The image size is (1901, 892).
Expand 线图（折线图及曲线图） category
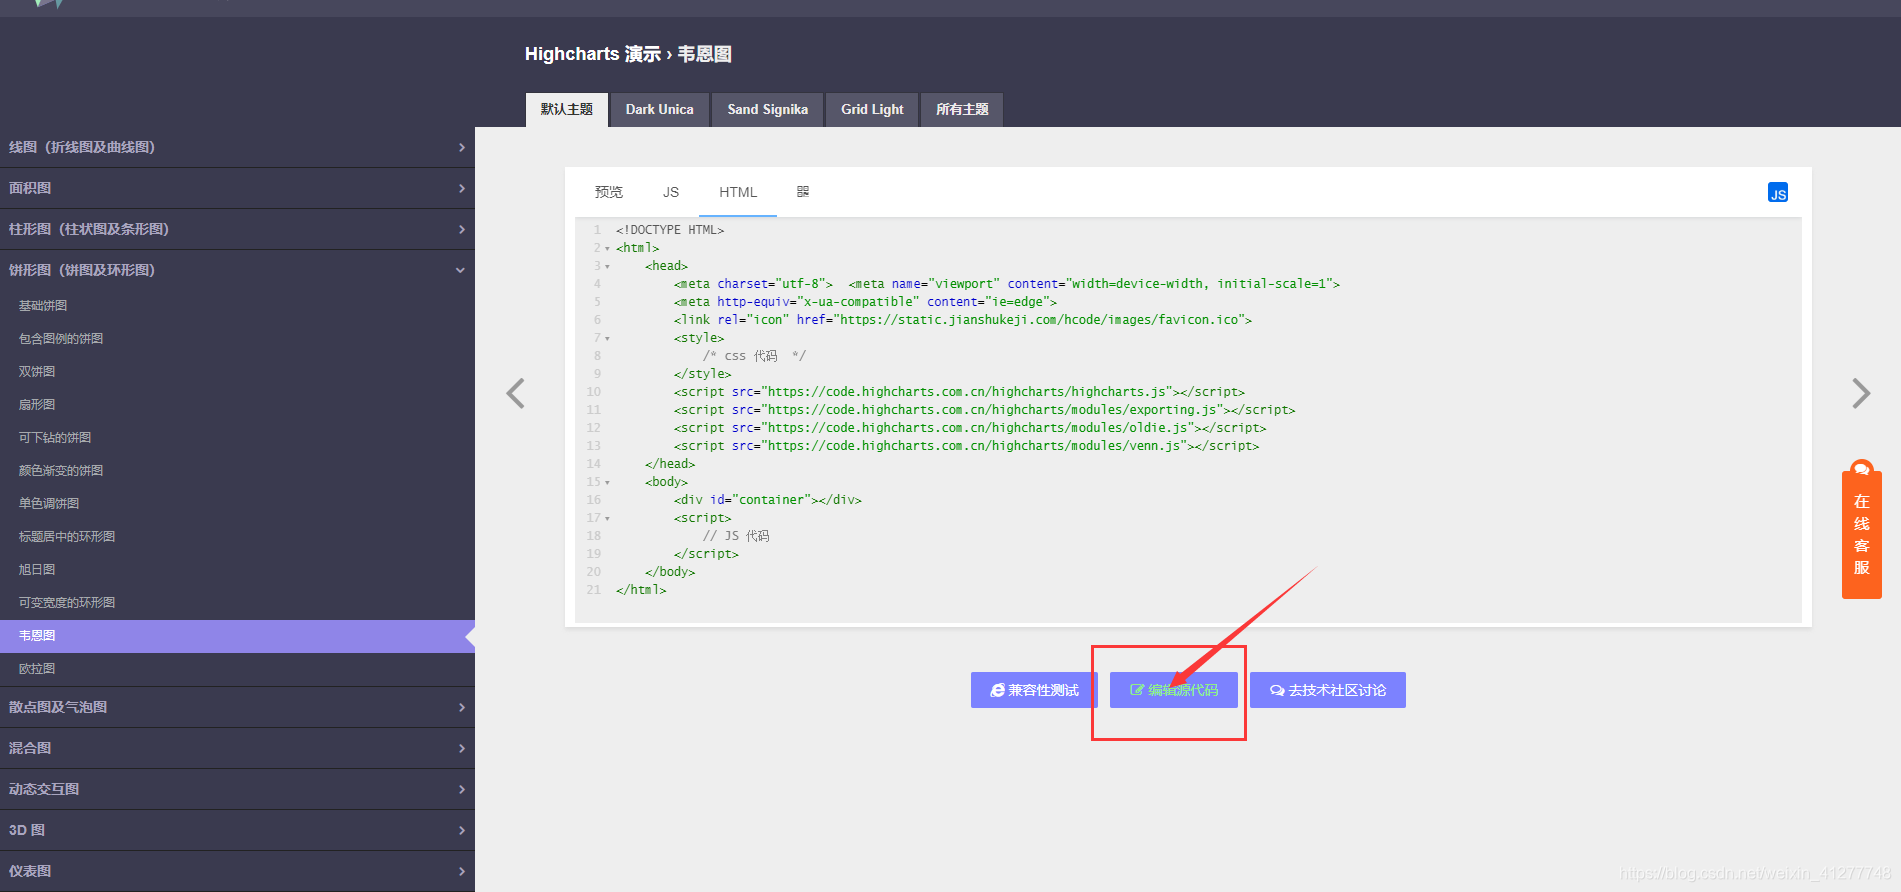(237, 147)
